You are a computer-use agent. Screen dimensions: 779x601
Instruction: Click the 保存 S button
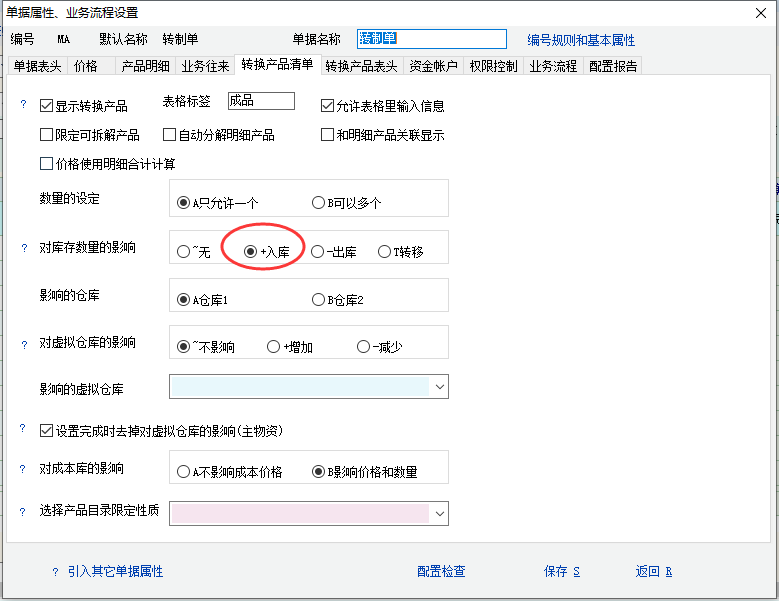click(x=561, y=572)
